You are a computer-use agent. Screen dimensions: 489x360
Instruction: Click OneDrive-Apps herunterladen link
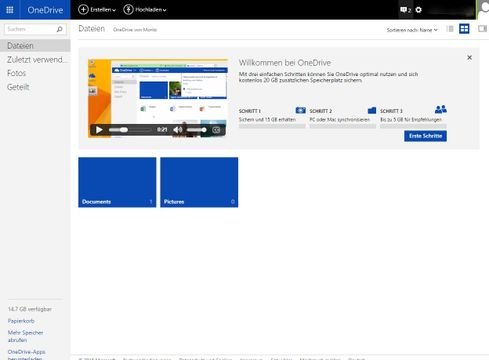(26, 355)
